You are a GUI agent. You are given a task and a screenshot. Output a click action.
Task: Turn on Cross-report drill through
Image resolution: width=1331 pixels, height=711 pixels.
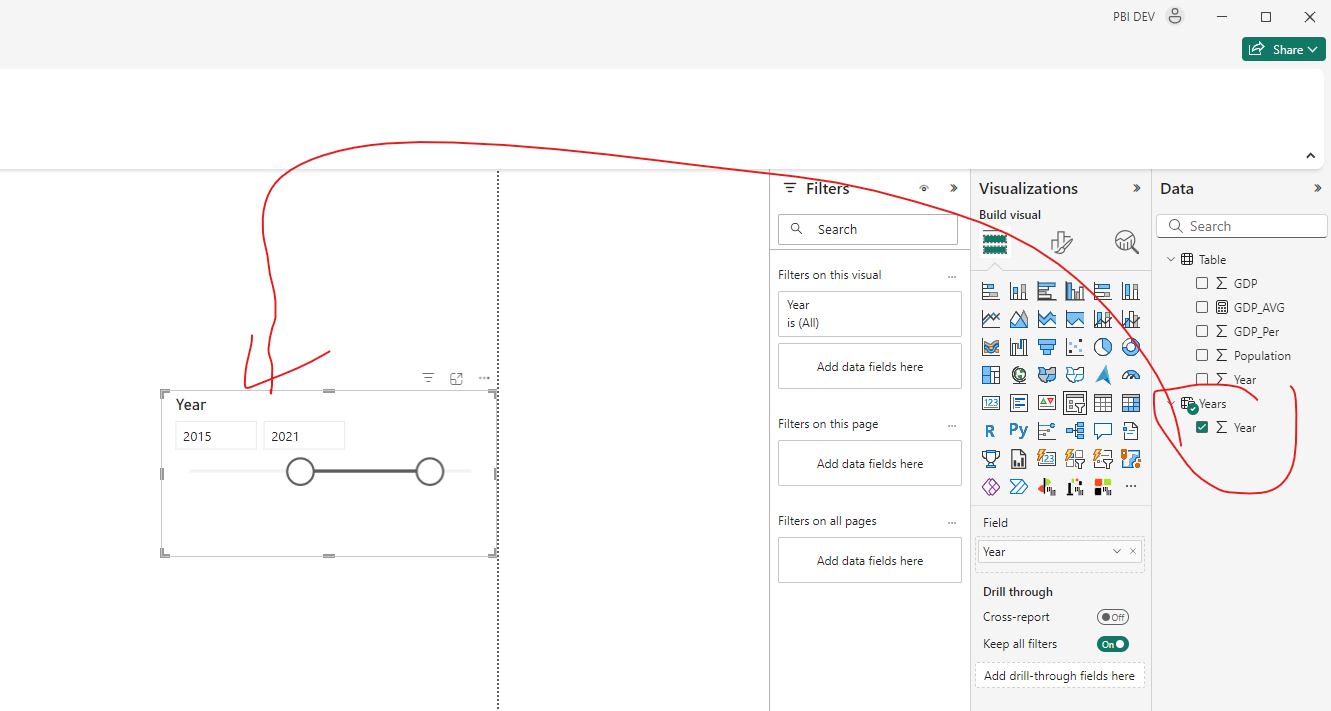1113,617
